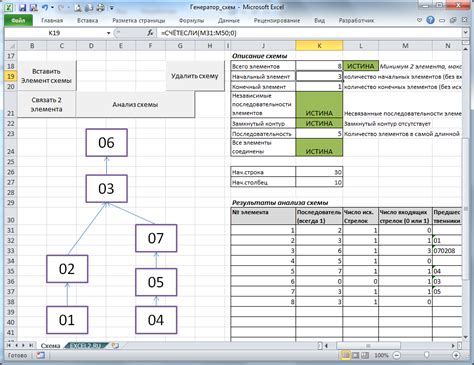Screen dimensions: 474x365
Task: Click the Save icon in quick access toolbar
Action: (22, 7)
